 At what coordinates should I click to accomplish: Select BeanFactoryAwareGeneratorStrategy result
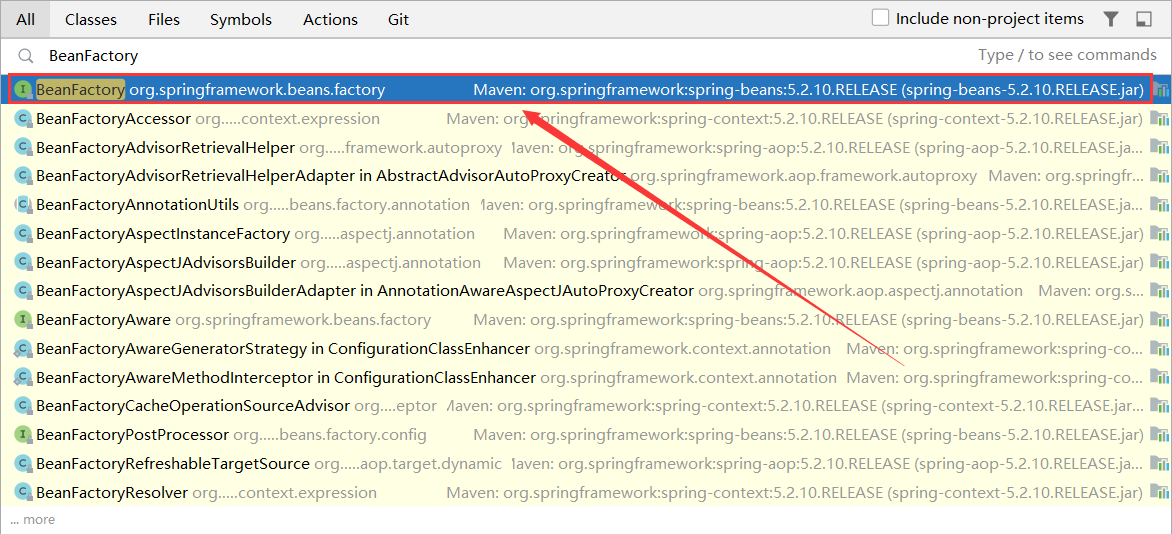586,348
